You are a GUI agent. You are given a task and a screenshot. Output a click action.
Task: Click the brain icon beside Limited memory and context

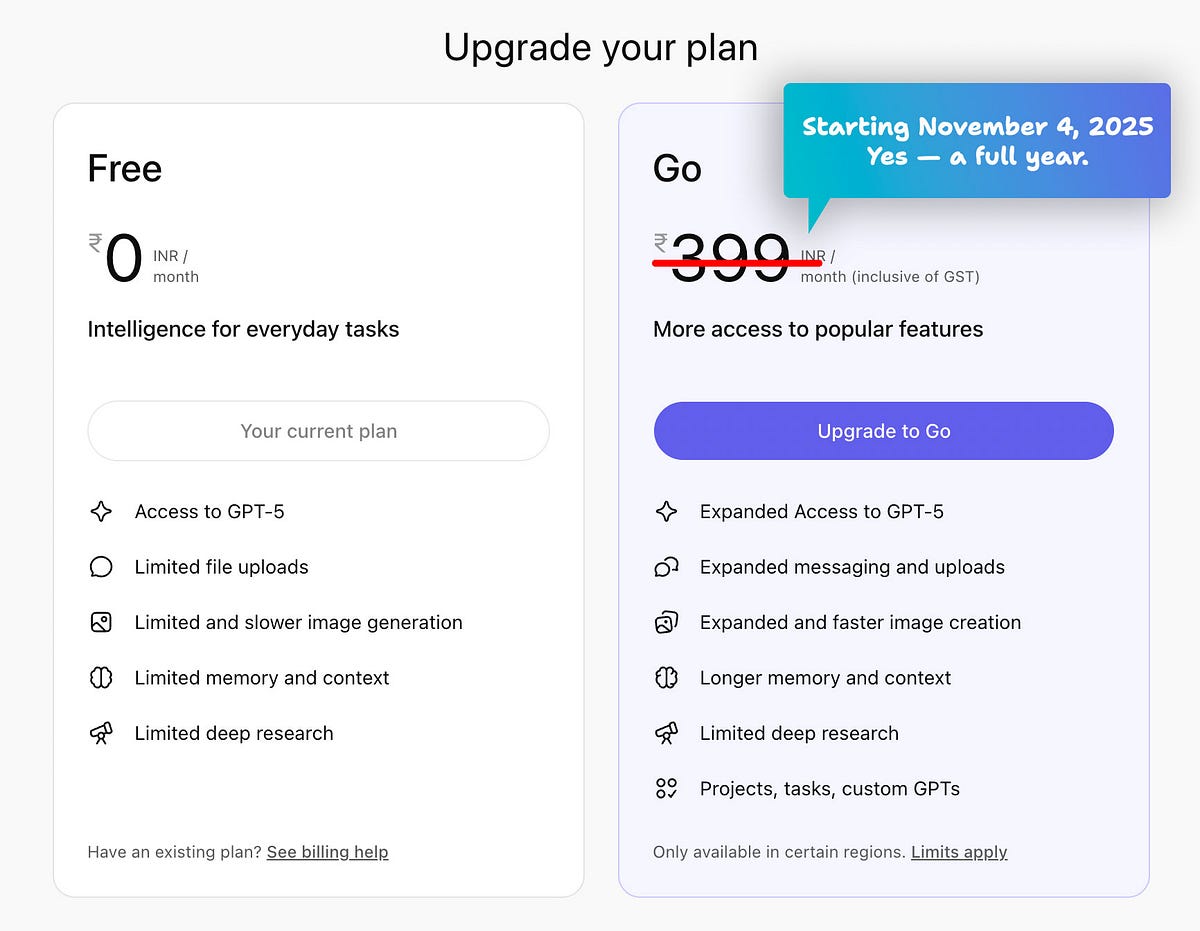(101, 678)
